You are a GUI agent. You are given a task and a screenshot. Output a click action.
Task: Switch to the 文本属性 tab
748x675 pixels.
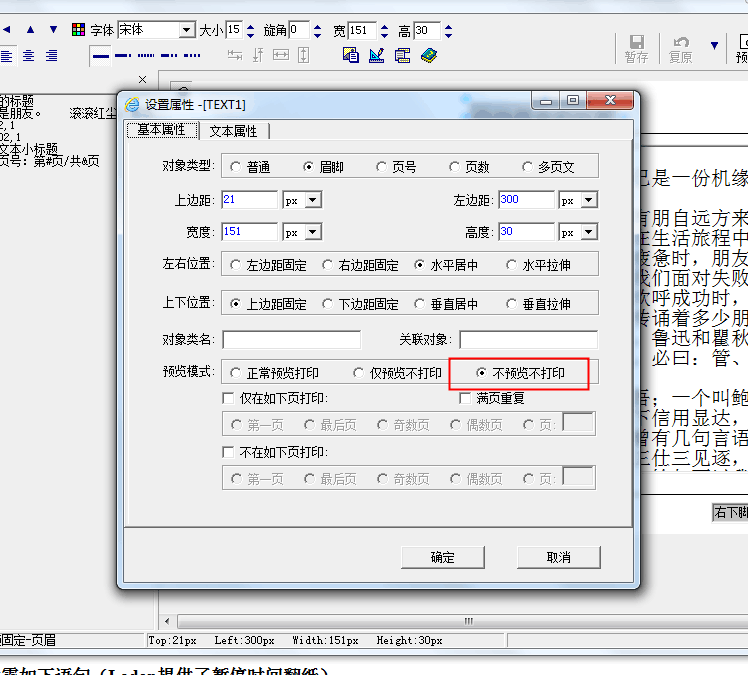(x=233, y=131)
